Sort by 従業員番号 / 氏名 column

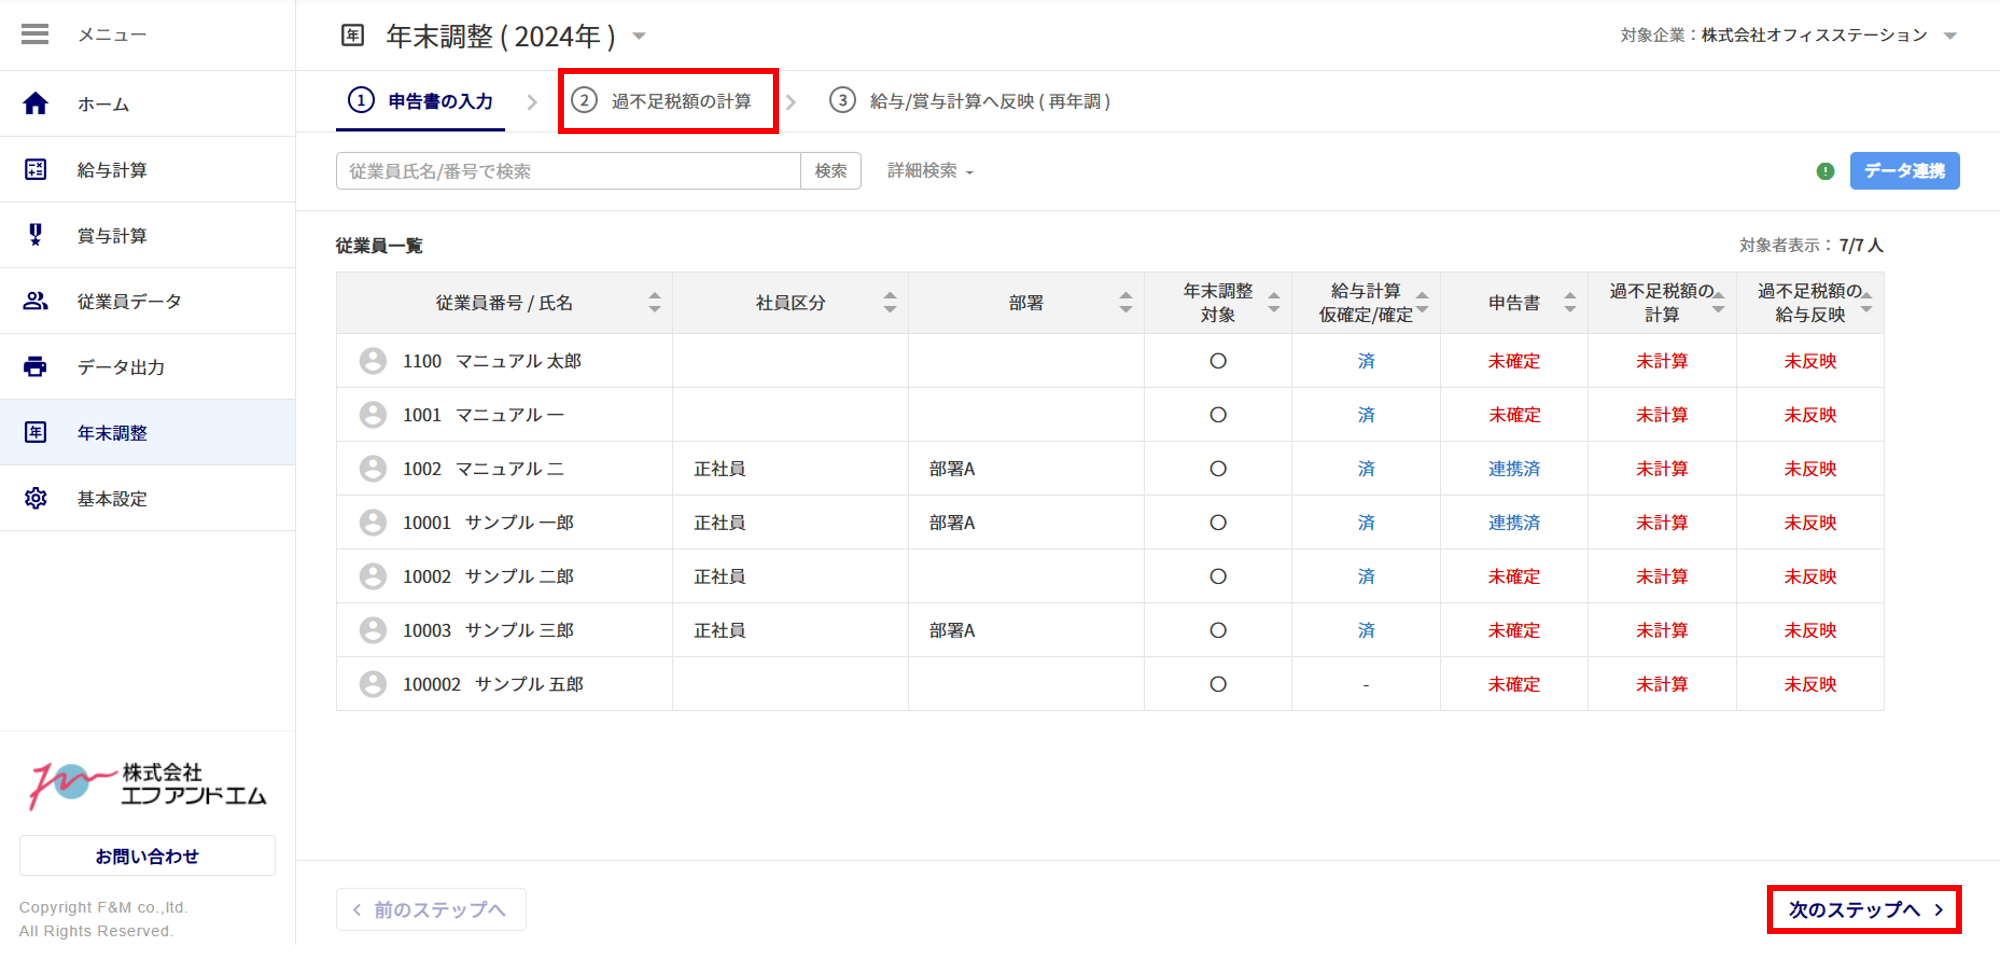654,302
